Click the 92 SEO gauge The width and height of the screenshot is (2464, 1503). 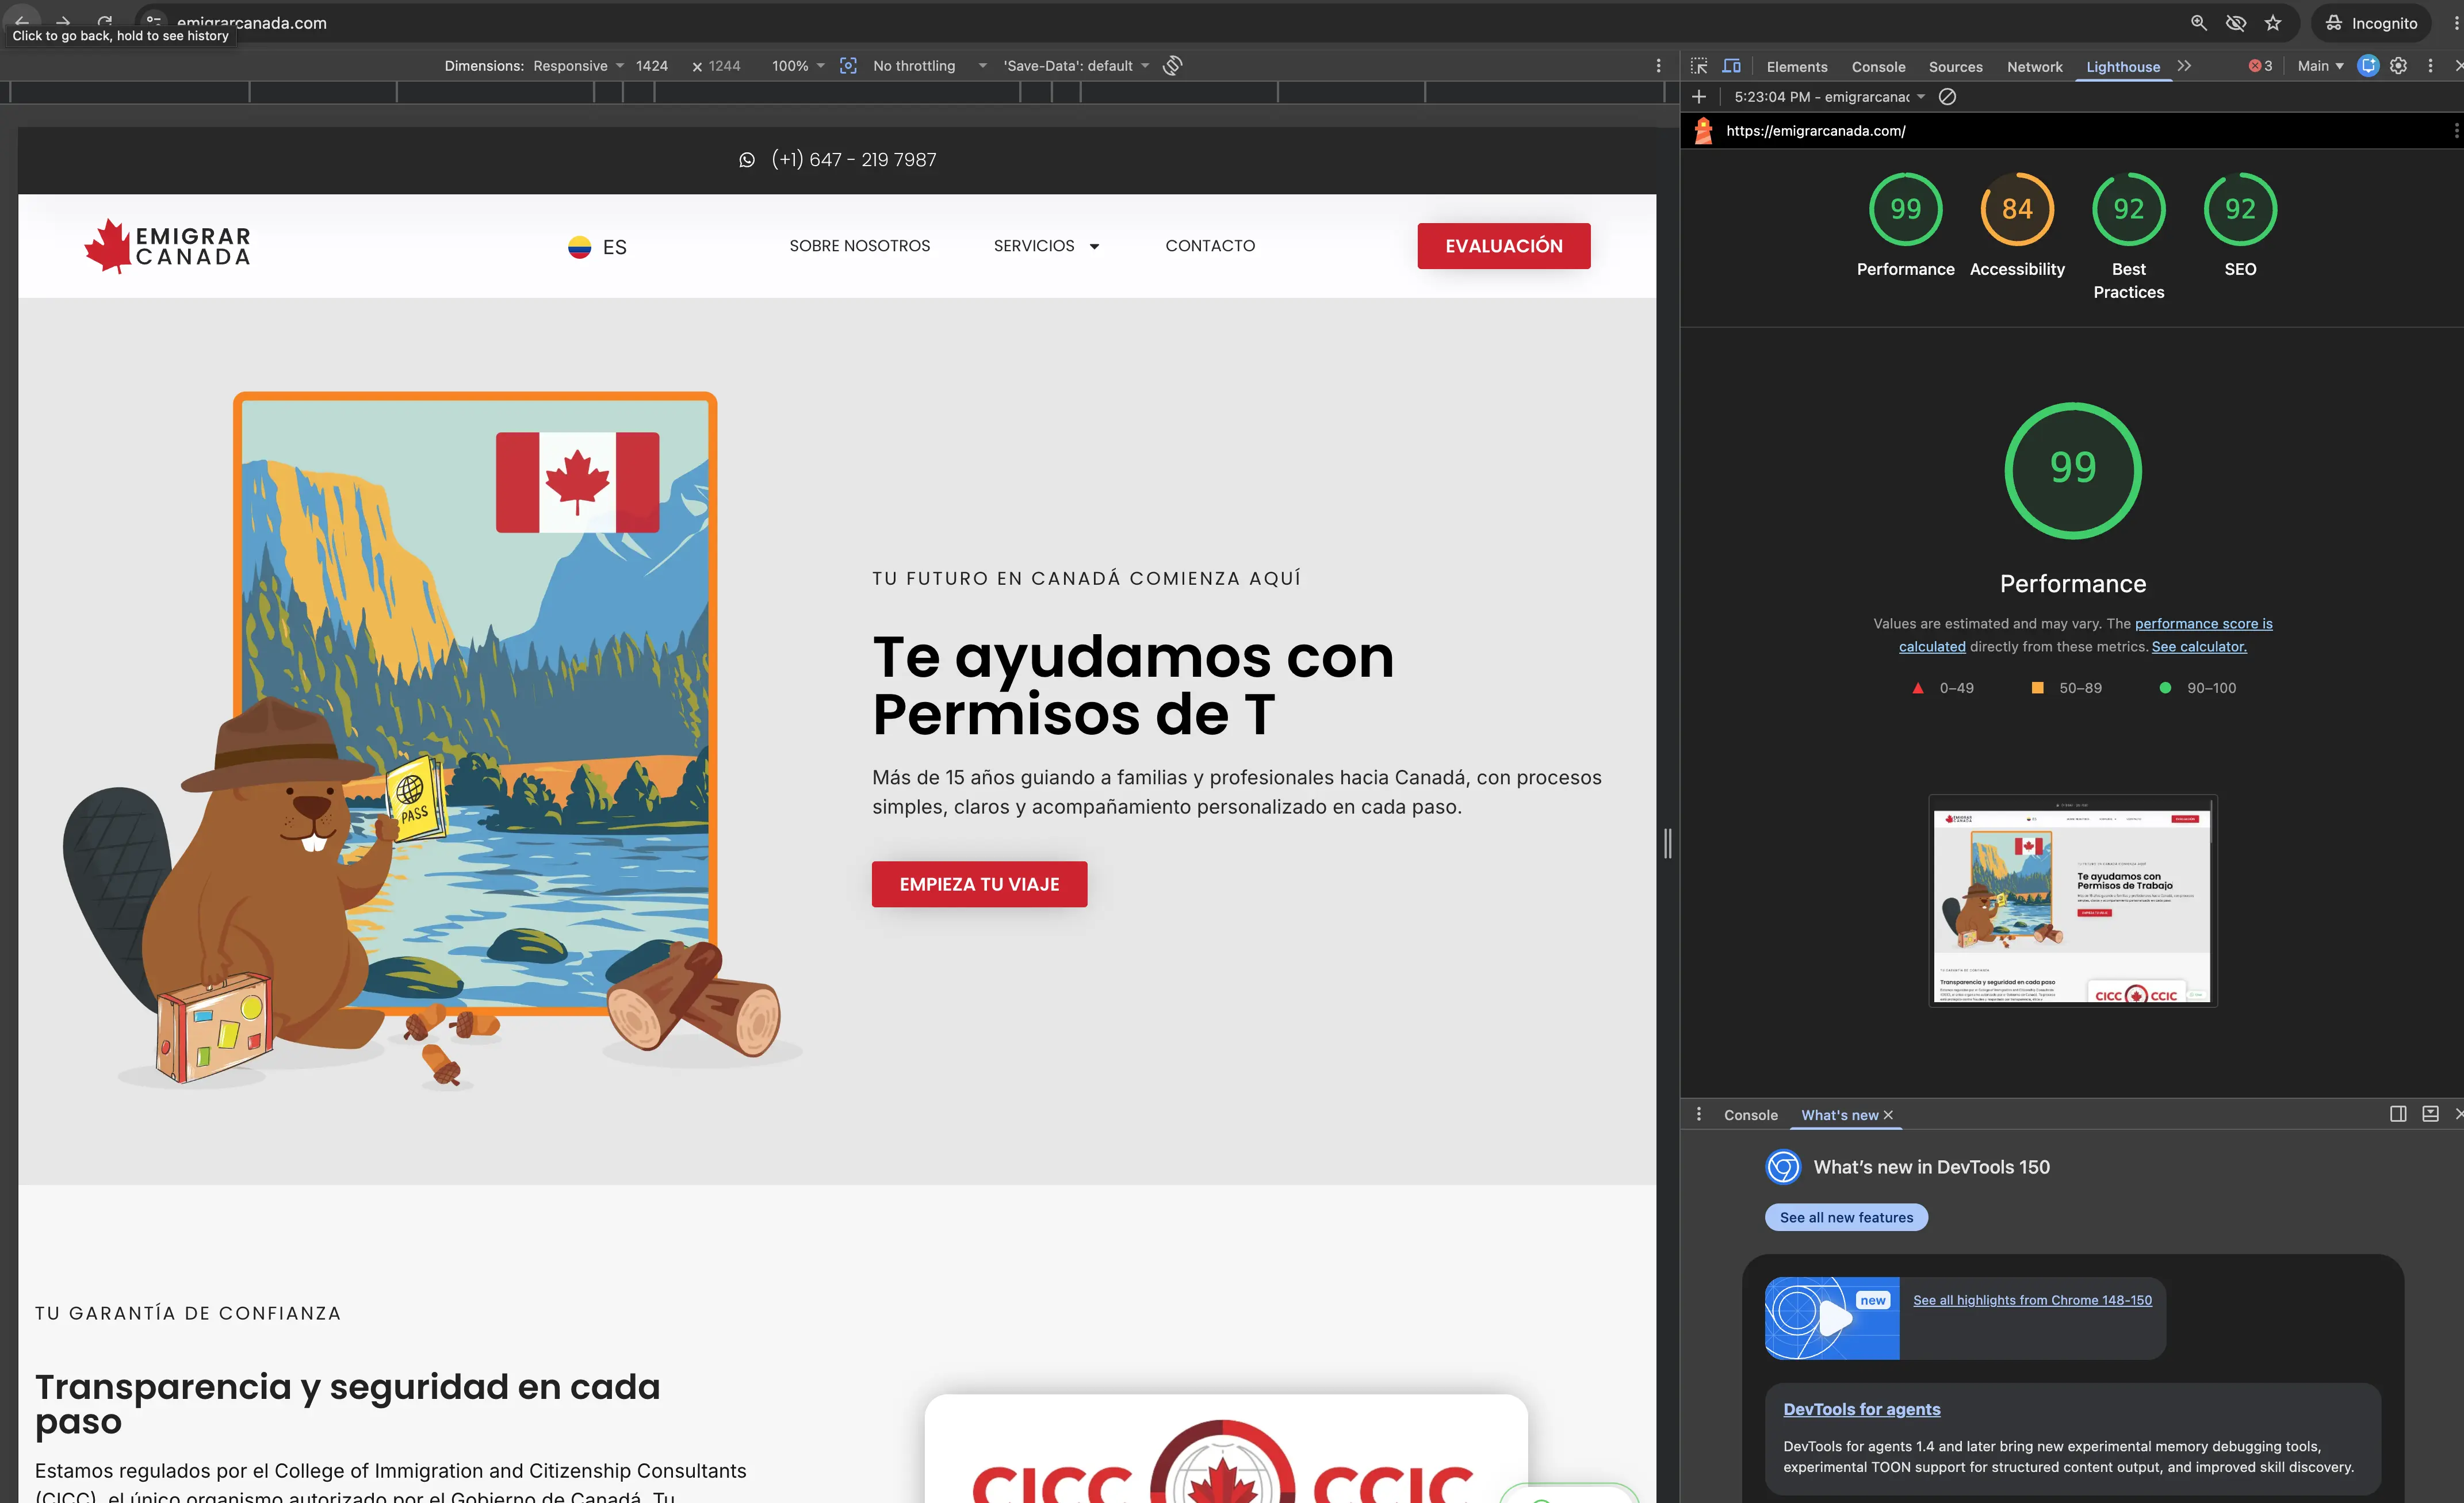tap(2240, 209)
